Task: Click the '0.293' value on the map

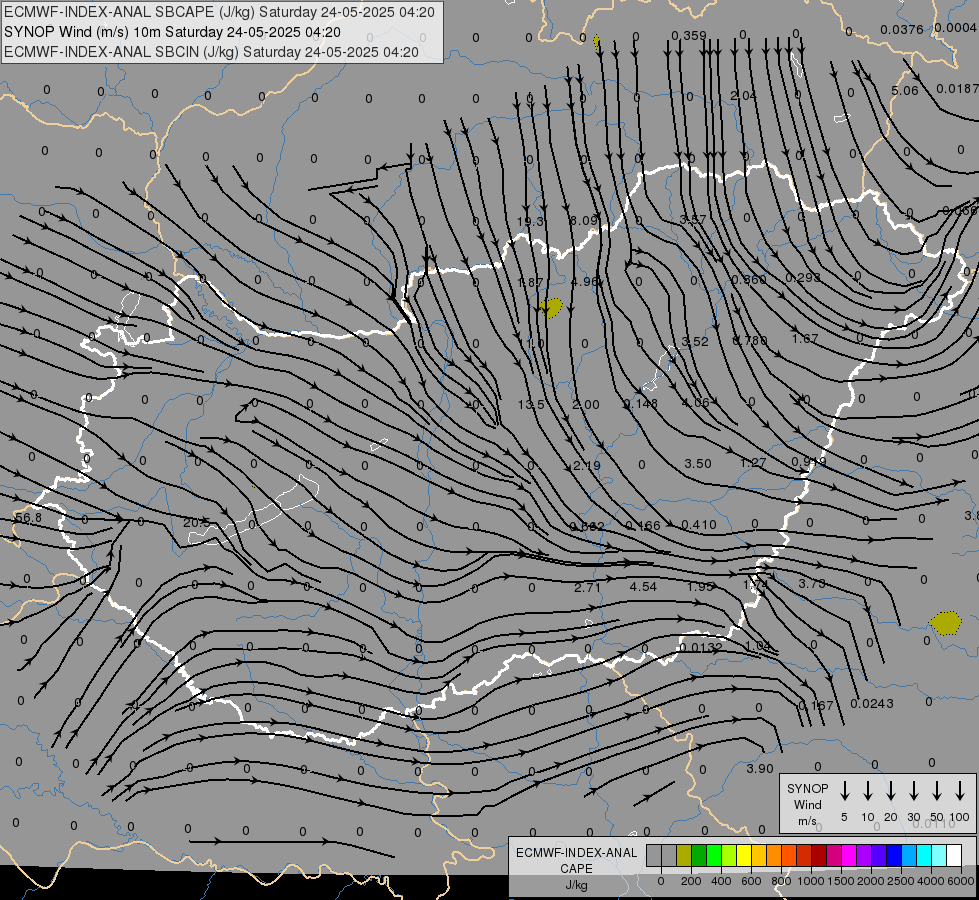Action: pos(802,277)
